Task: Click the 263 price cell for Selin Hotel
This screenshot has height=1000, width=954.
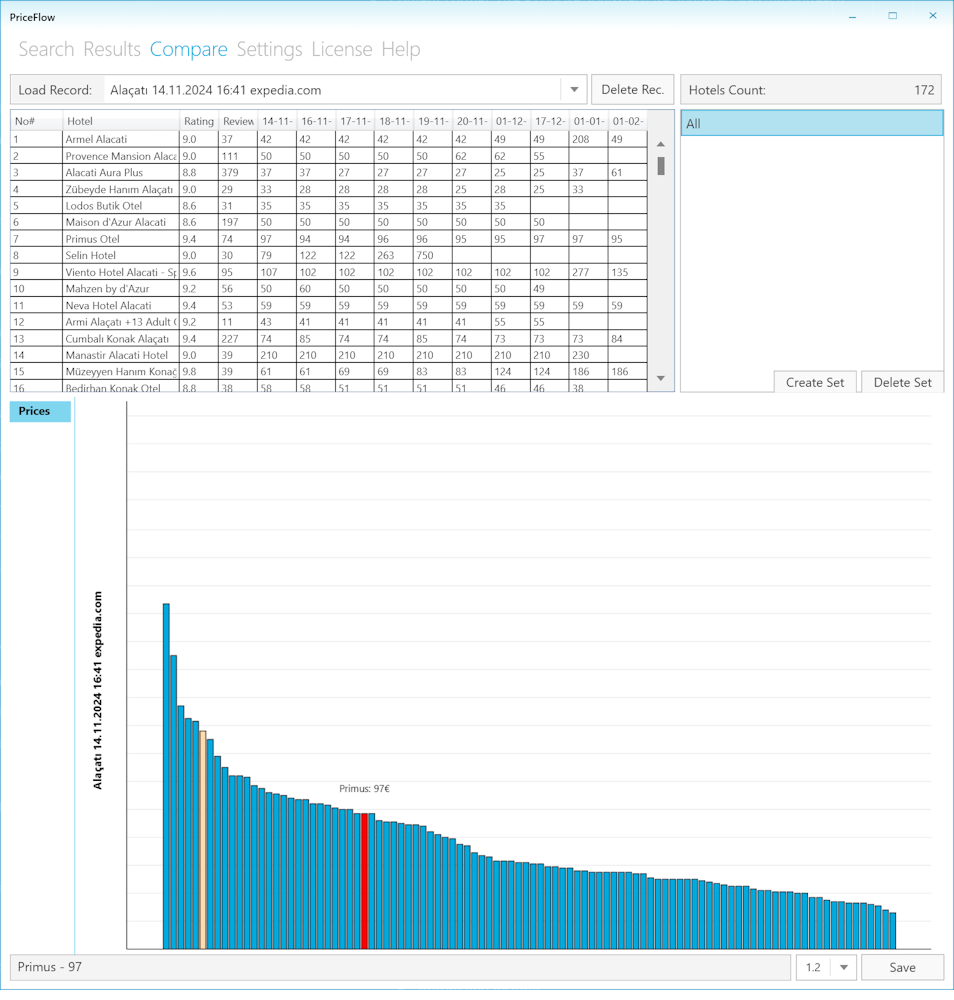Action: (x=393, y=255)
